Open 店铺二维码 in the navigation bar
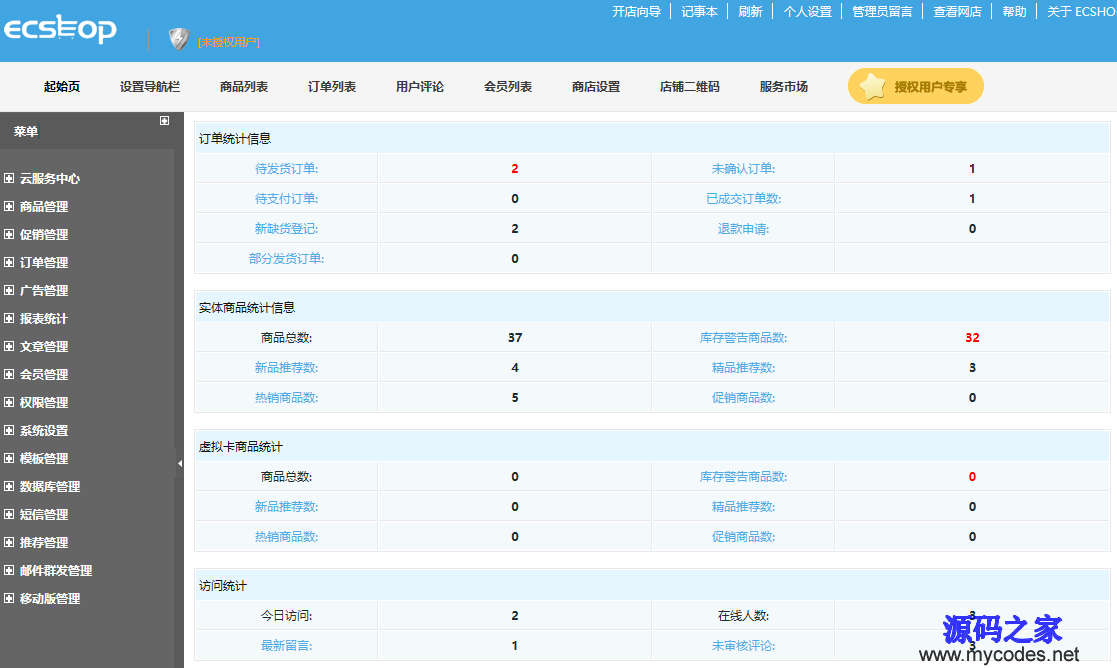1117x668 pixels. [690, 86]
